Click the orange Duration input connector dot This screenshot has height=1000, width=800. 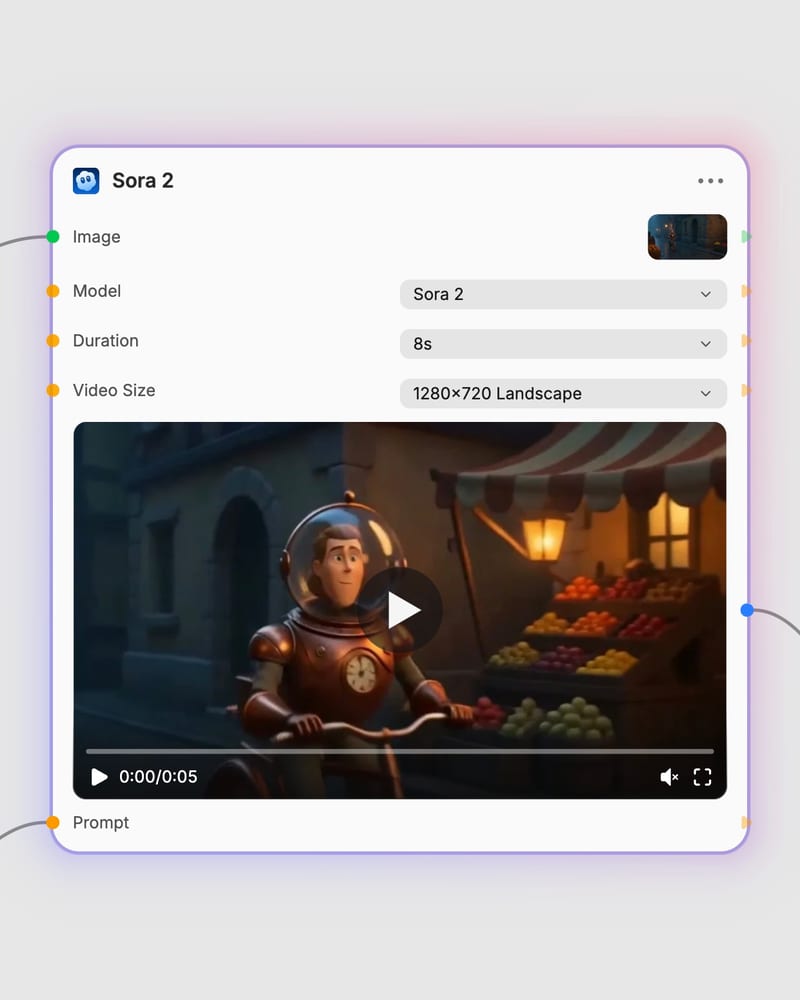53,341
